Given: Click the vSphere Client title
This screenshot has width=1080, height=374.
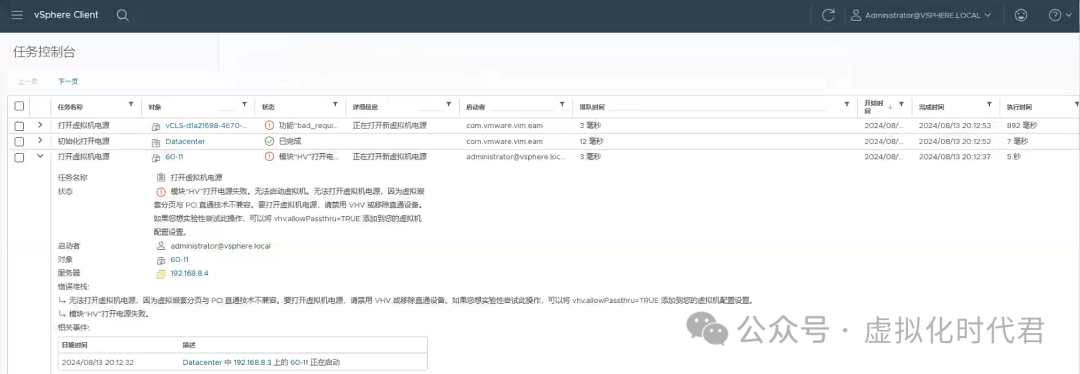Looking at the screenshot, I should pos(66,14).
